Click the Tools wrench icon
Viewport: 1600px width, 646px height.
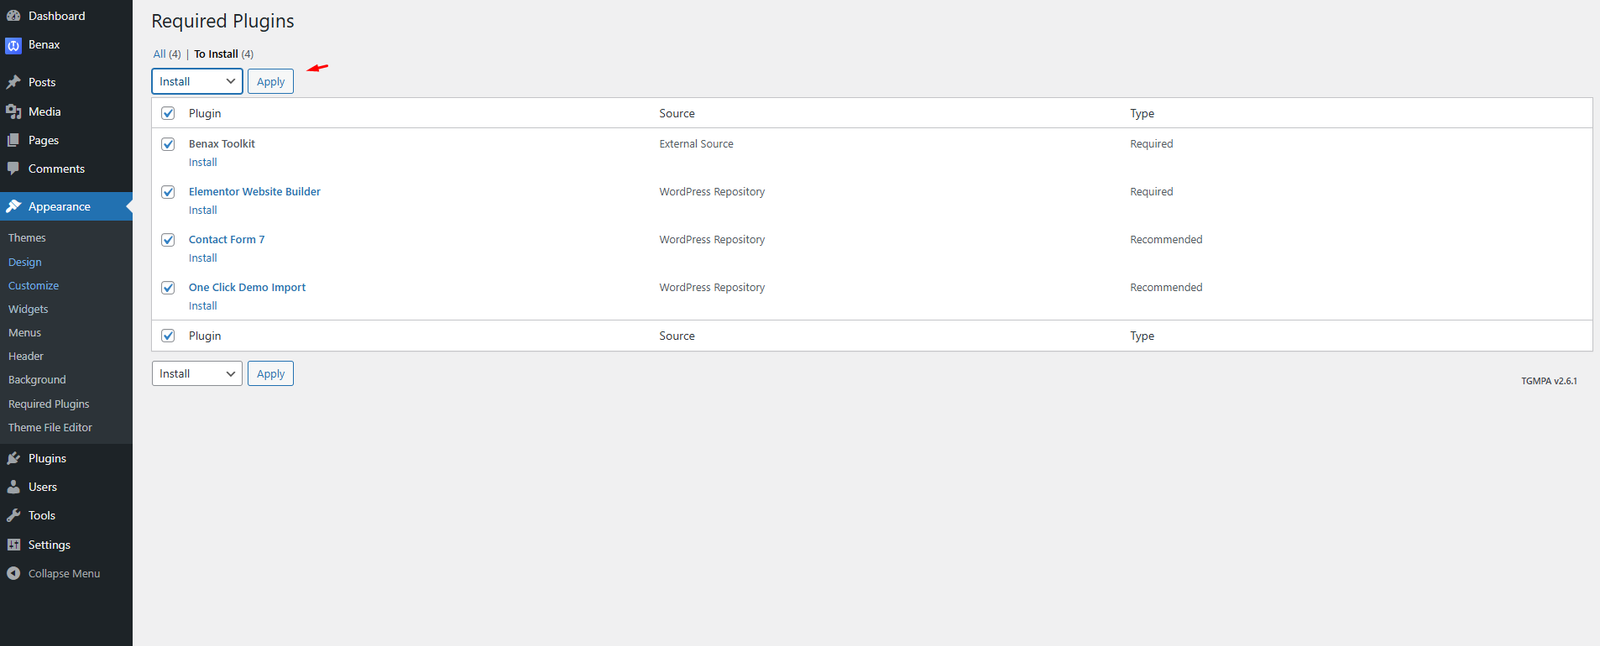pos(13,516)
